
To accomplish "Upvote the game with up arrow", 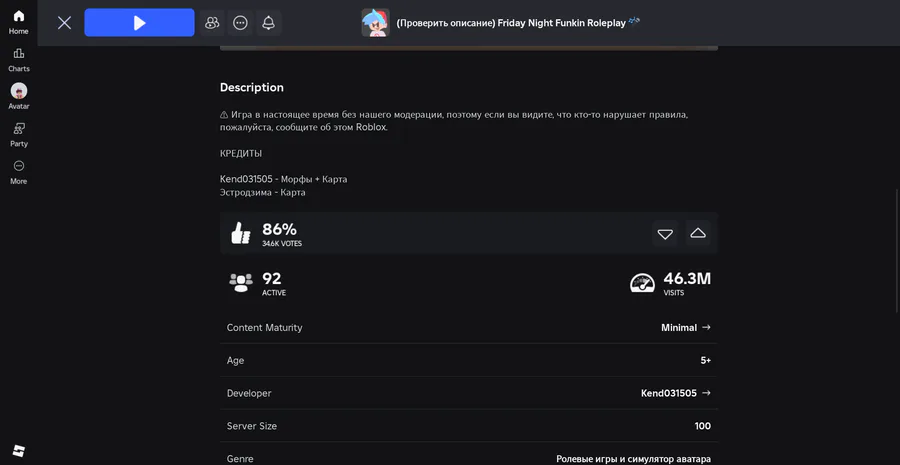I will [x=698, y=233].
